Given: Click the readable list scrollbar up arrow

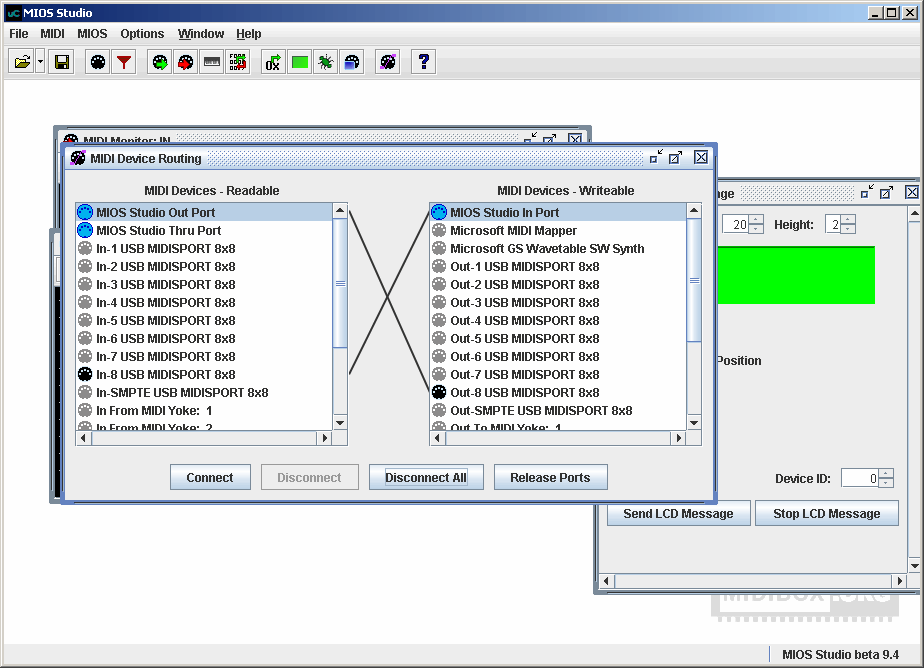Looking at the screenshot, I should 340,210.
